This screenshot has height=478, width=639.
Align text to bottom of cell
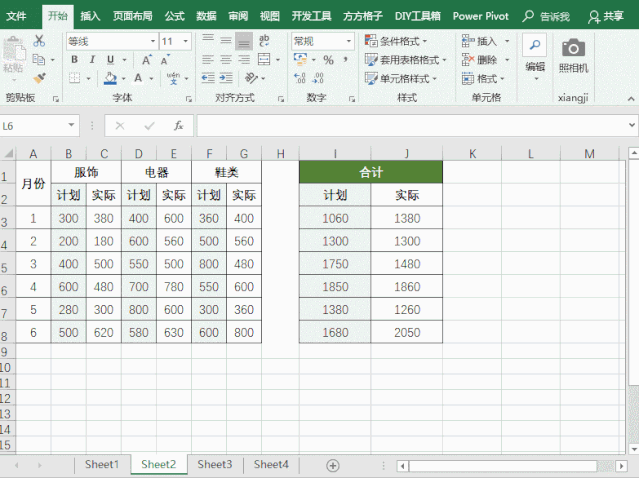tap(244, 41)
